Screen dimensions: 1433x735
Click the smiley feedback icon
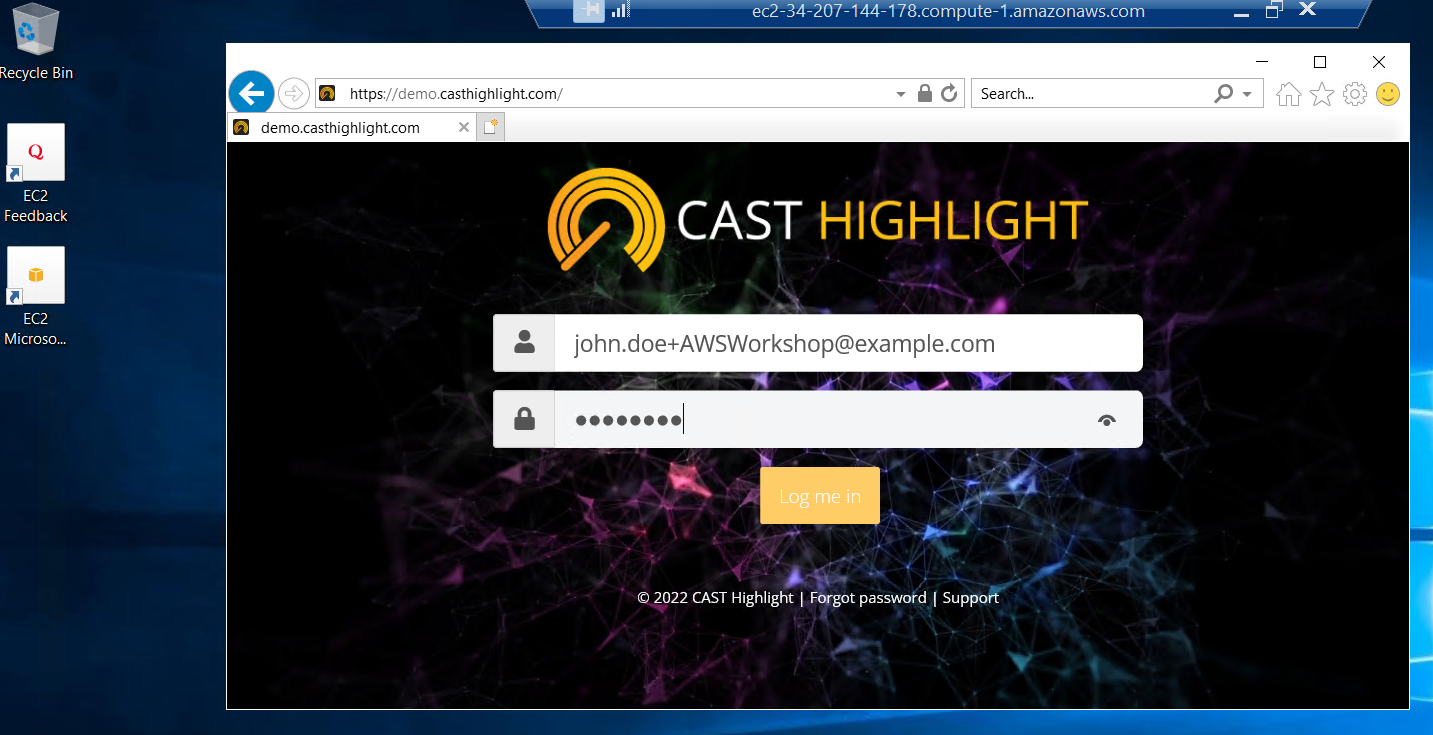click(1388, 94)
